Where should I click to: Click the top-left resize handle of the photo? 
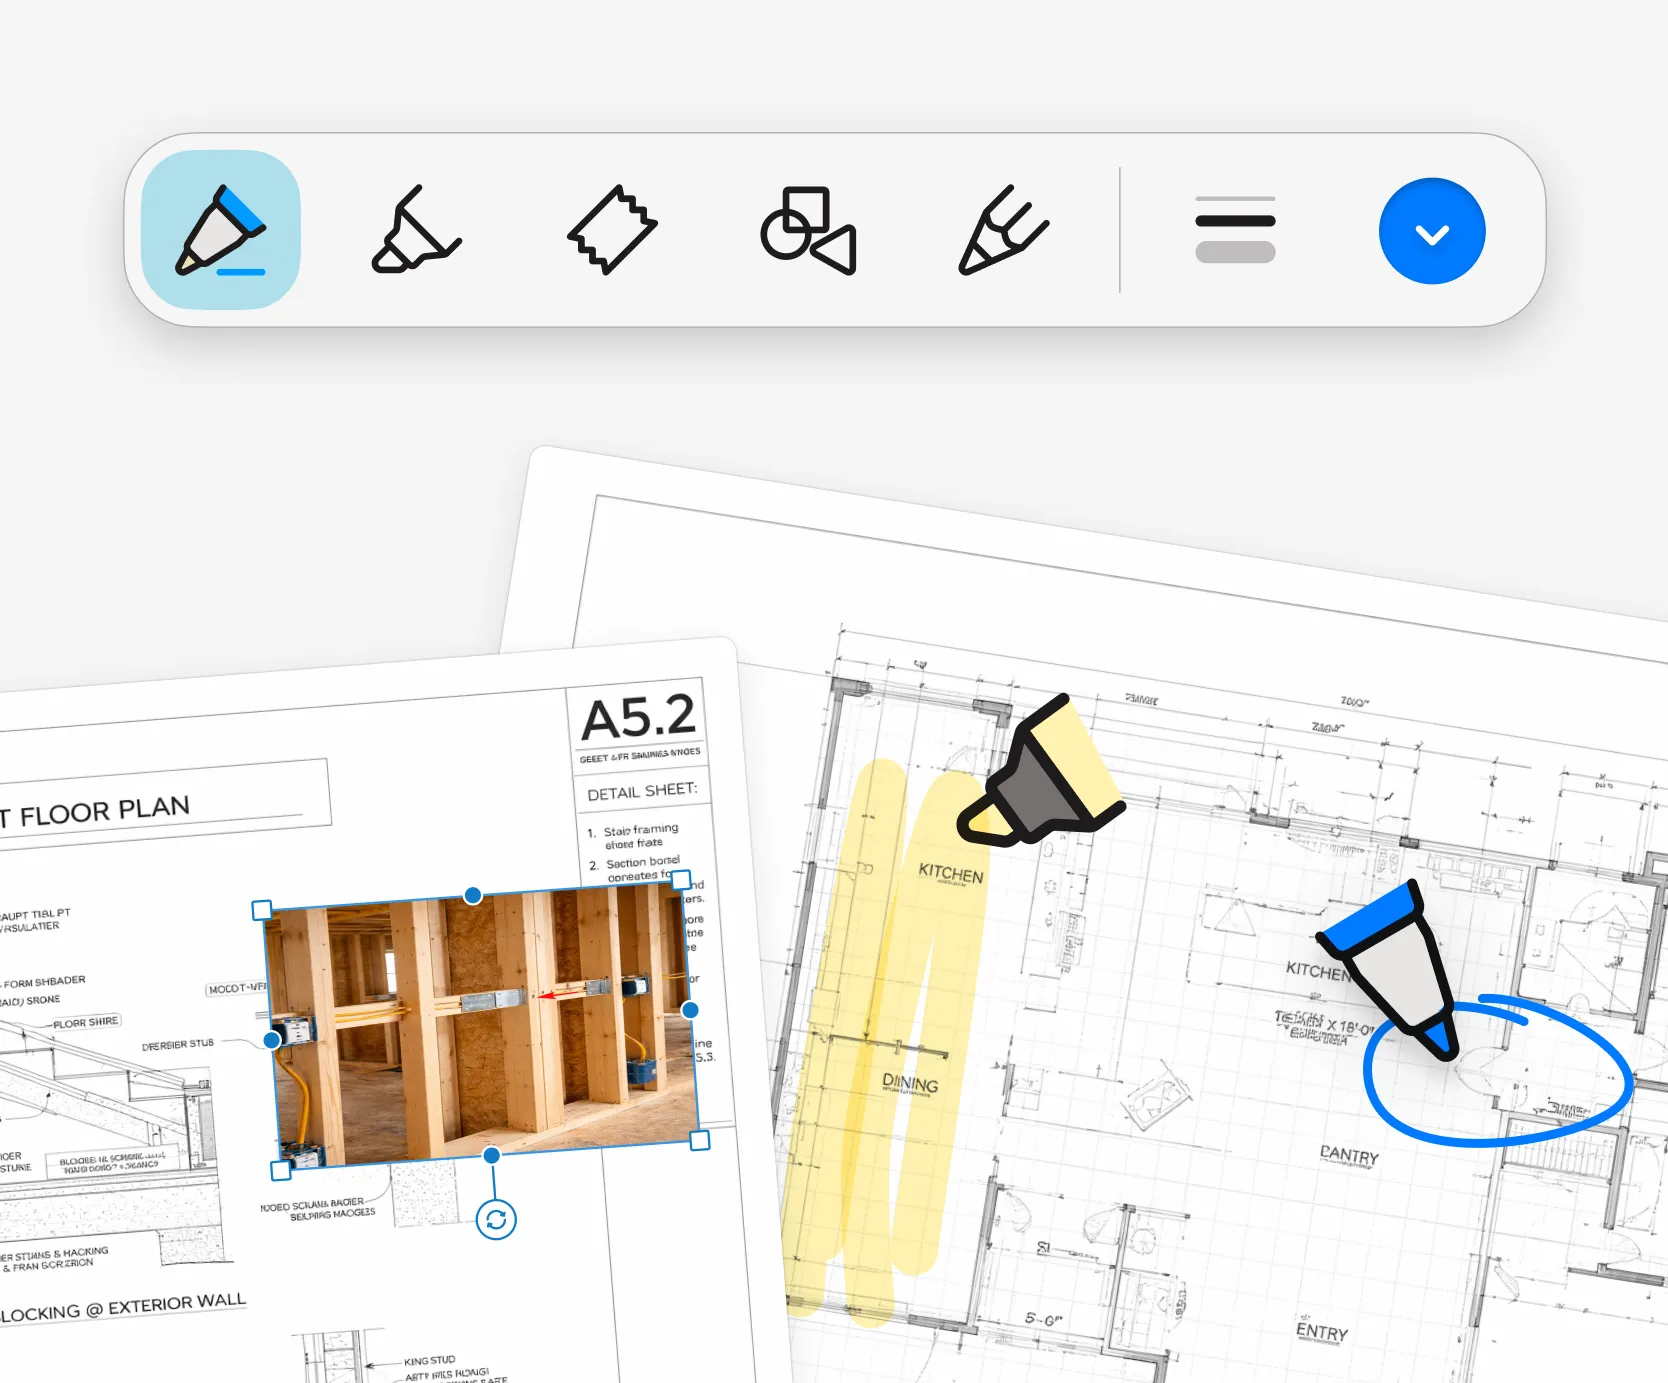[262, 910]
